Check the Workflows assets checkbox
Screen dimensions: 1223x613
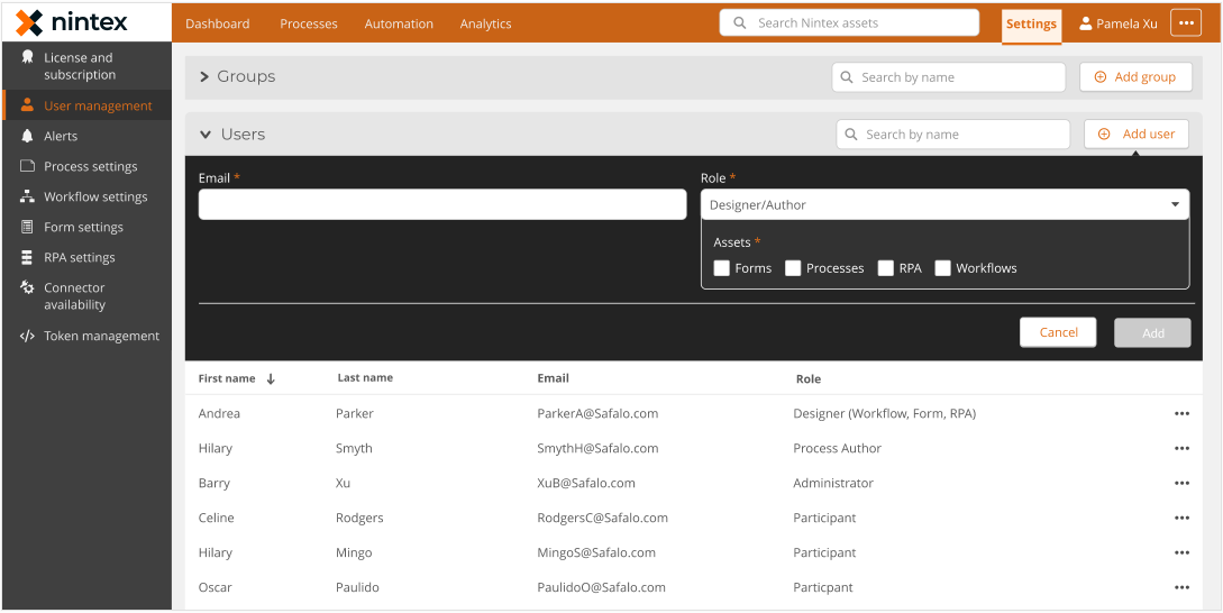[x=943, y=268]
